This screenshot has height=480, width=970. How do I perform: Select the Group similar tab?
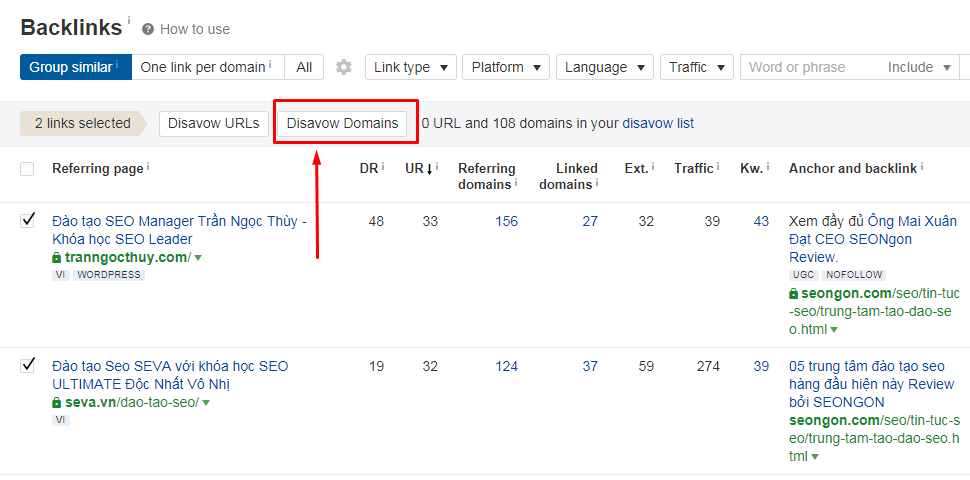pyautogui.click(x=75, y=67)
